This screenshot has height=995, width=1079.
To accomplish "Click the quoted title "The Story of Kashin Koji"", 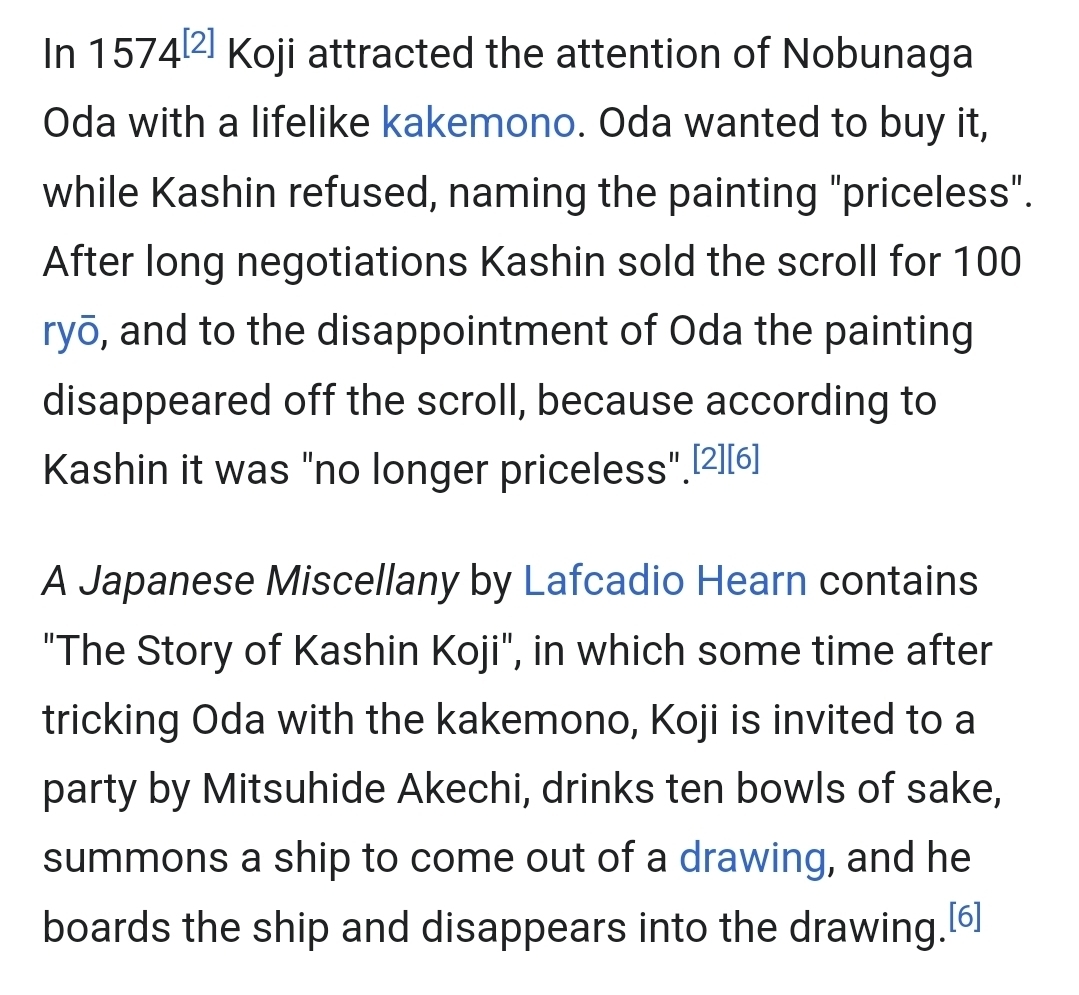I will click(x=285, y=651).
